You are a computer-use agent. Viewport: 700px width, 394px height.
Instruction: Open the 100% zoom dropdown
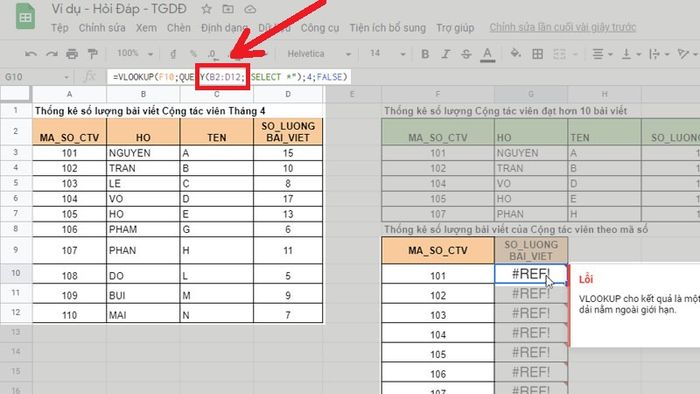(x=135, y=54)
